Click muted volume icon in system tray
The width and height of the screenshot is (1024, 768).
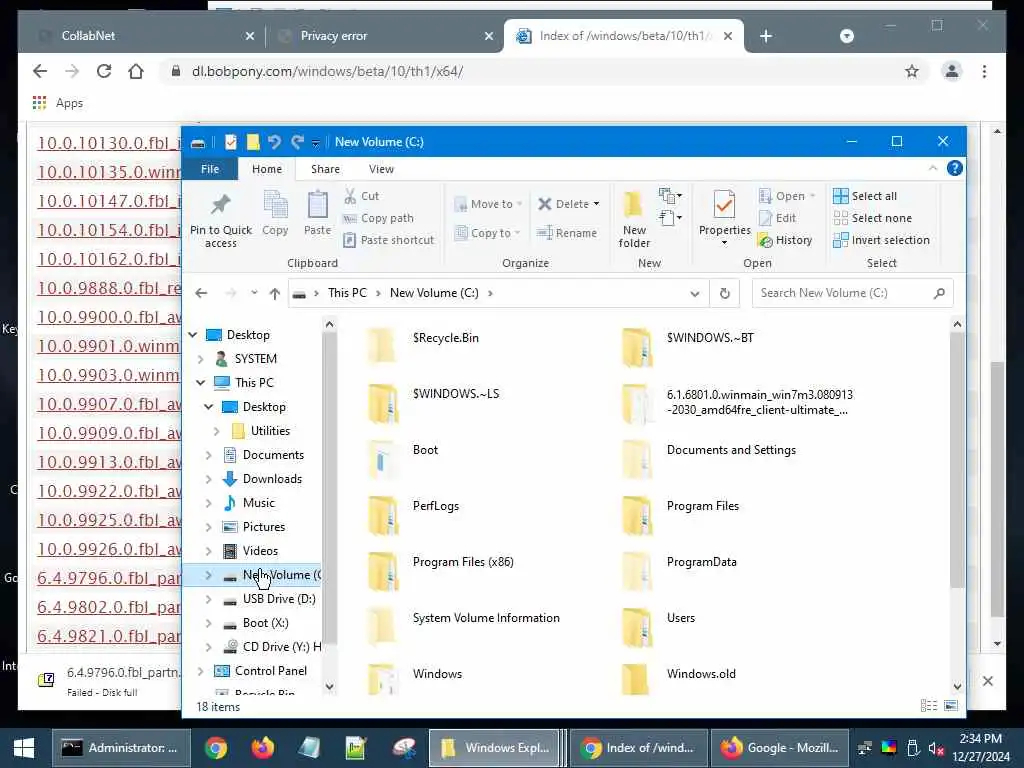click(936, 748)
